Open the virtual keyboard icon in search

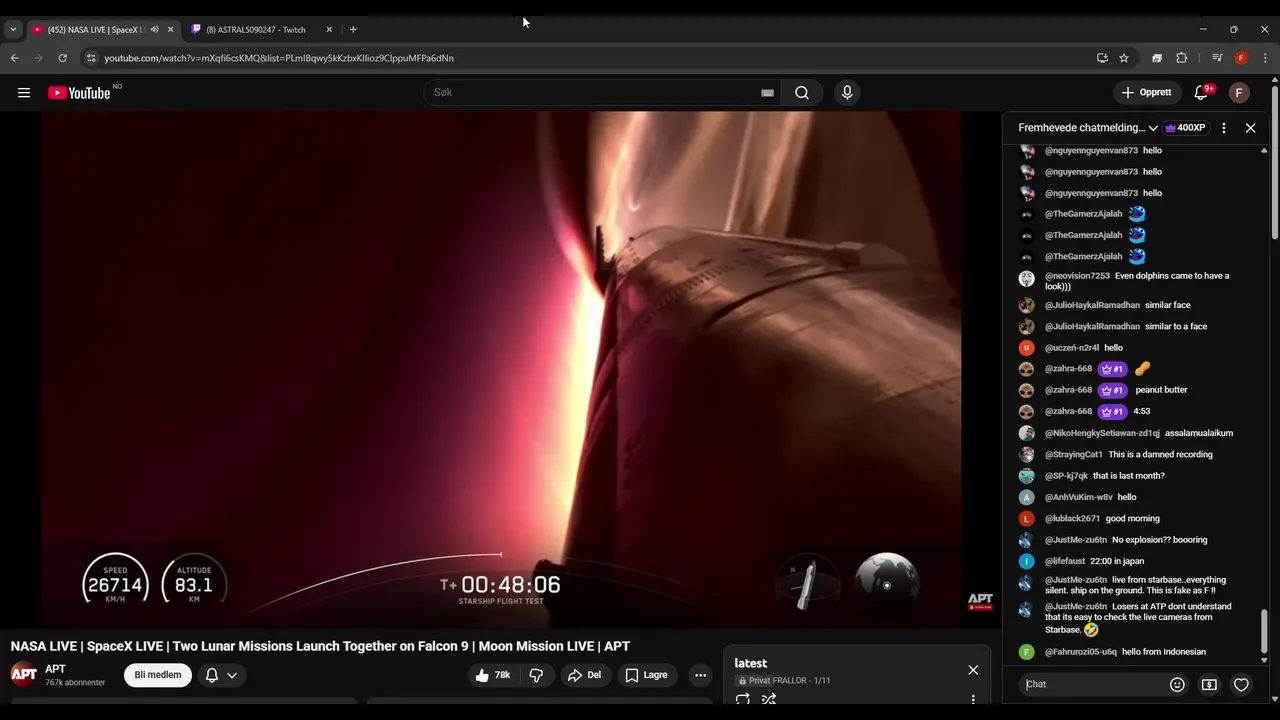tap(767, 93)
